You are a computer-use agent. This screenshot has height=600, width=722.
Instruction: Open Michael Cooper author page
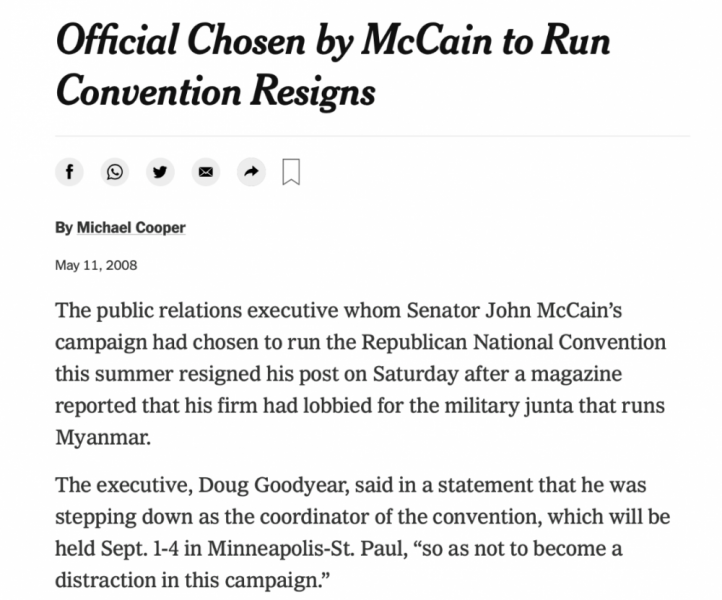[x=131, y=228]
